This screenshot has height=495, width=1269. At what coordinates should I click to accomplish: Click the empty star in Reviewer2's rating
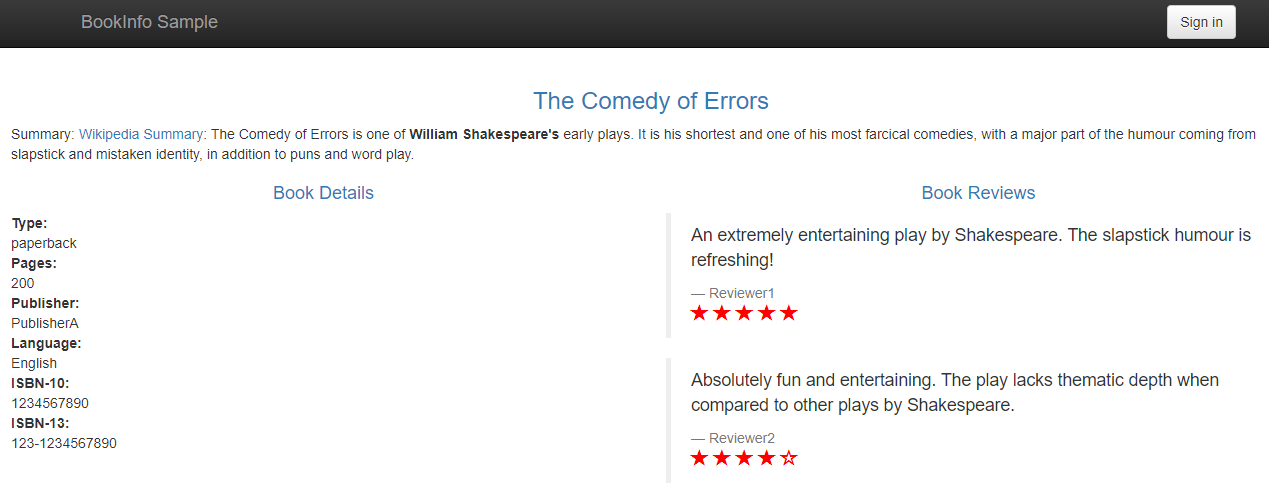point(788,459)
